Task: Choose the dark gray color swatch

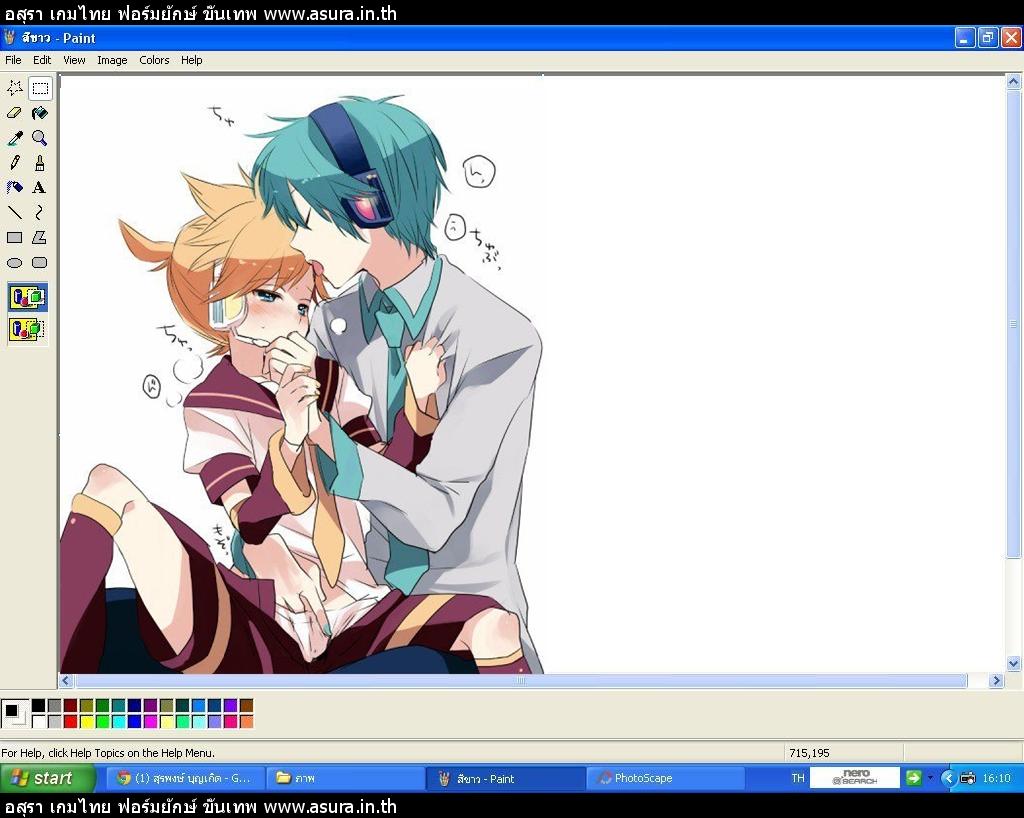Action: [54, 705]
